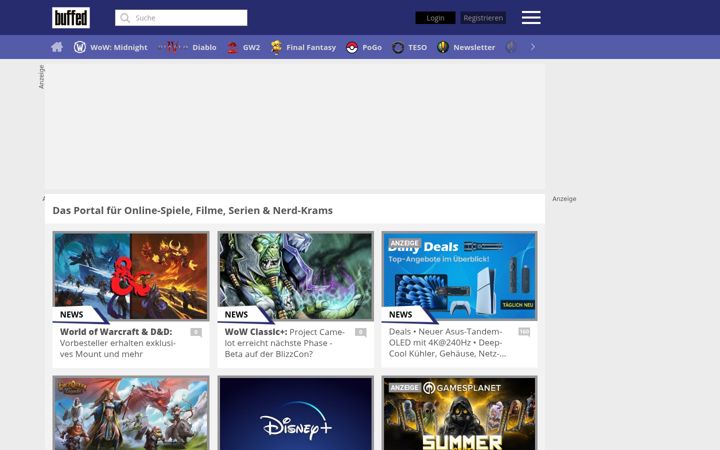Viewport: 720px width, 450px height.
Task: Open the Diablo nav item
Action: pos(204,47)
